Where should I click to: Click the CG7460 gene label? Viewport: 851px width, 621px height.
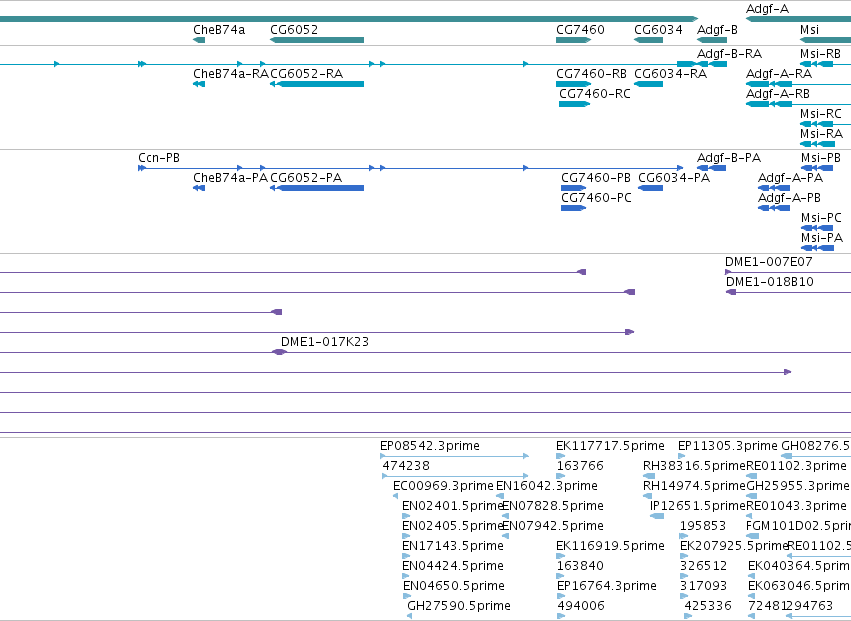pos(580,30)
